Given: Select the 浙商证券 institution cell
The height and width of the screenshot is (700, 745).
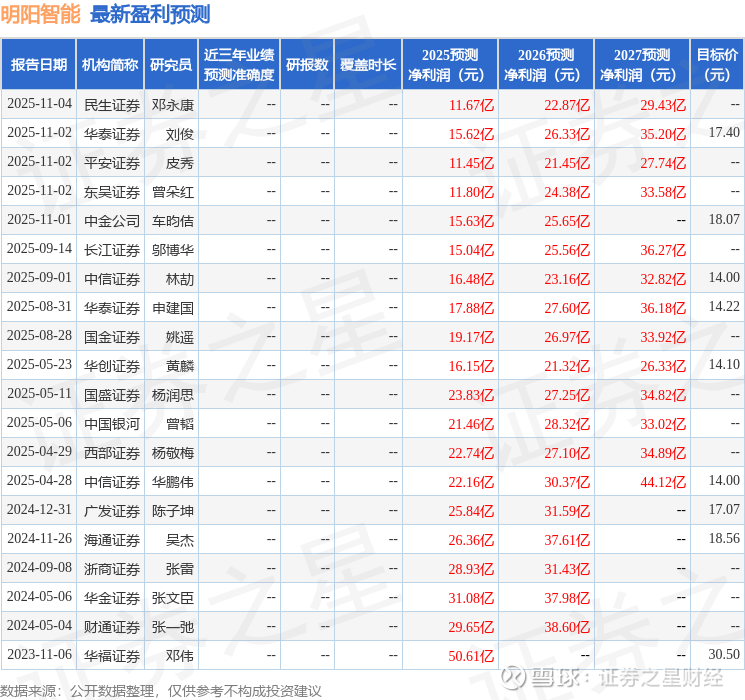Looking at the screenshot, I should point(112,569).
